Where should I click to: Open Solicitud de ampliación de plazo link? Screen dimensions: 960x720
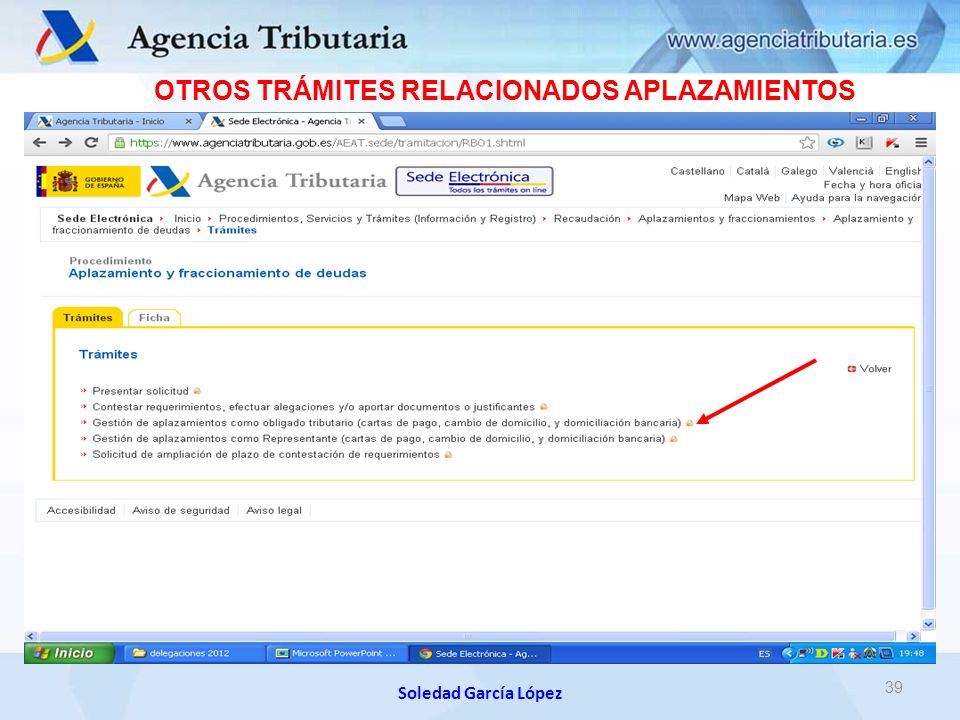266,455
